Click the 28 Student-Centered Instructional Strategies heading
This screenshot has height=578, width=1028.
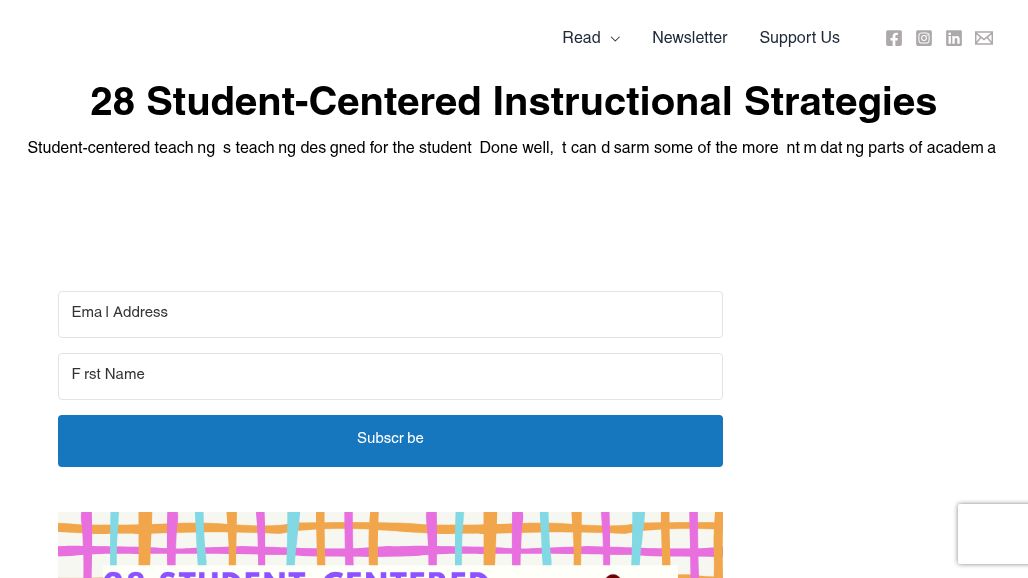click(x=513, y=102)
